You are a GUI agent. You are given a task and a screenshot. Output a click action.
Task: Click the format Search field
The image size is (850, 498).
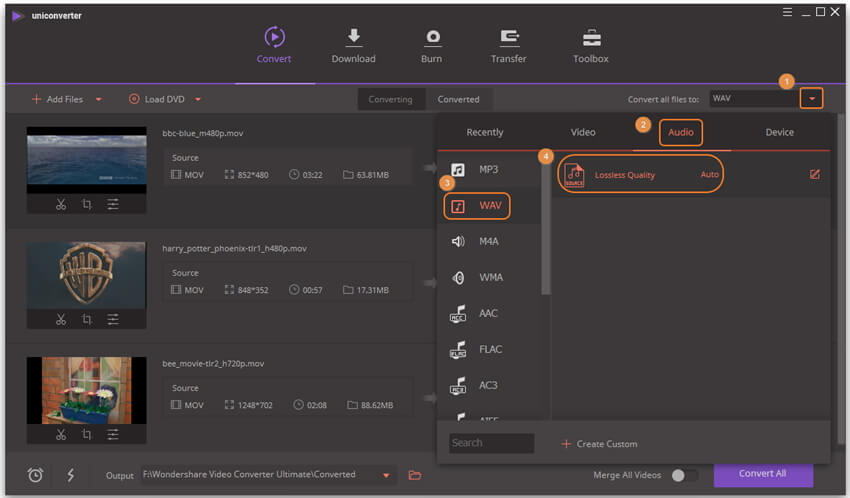[491, 443]
